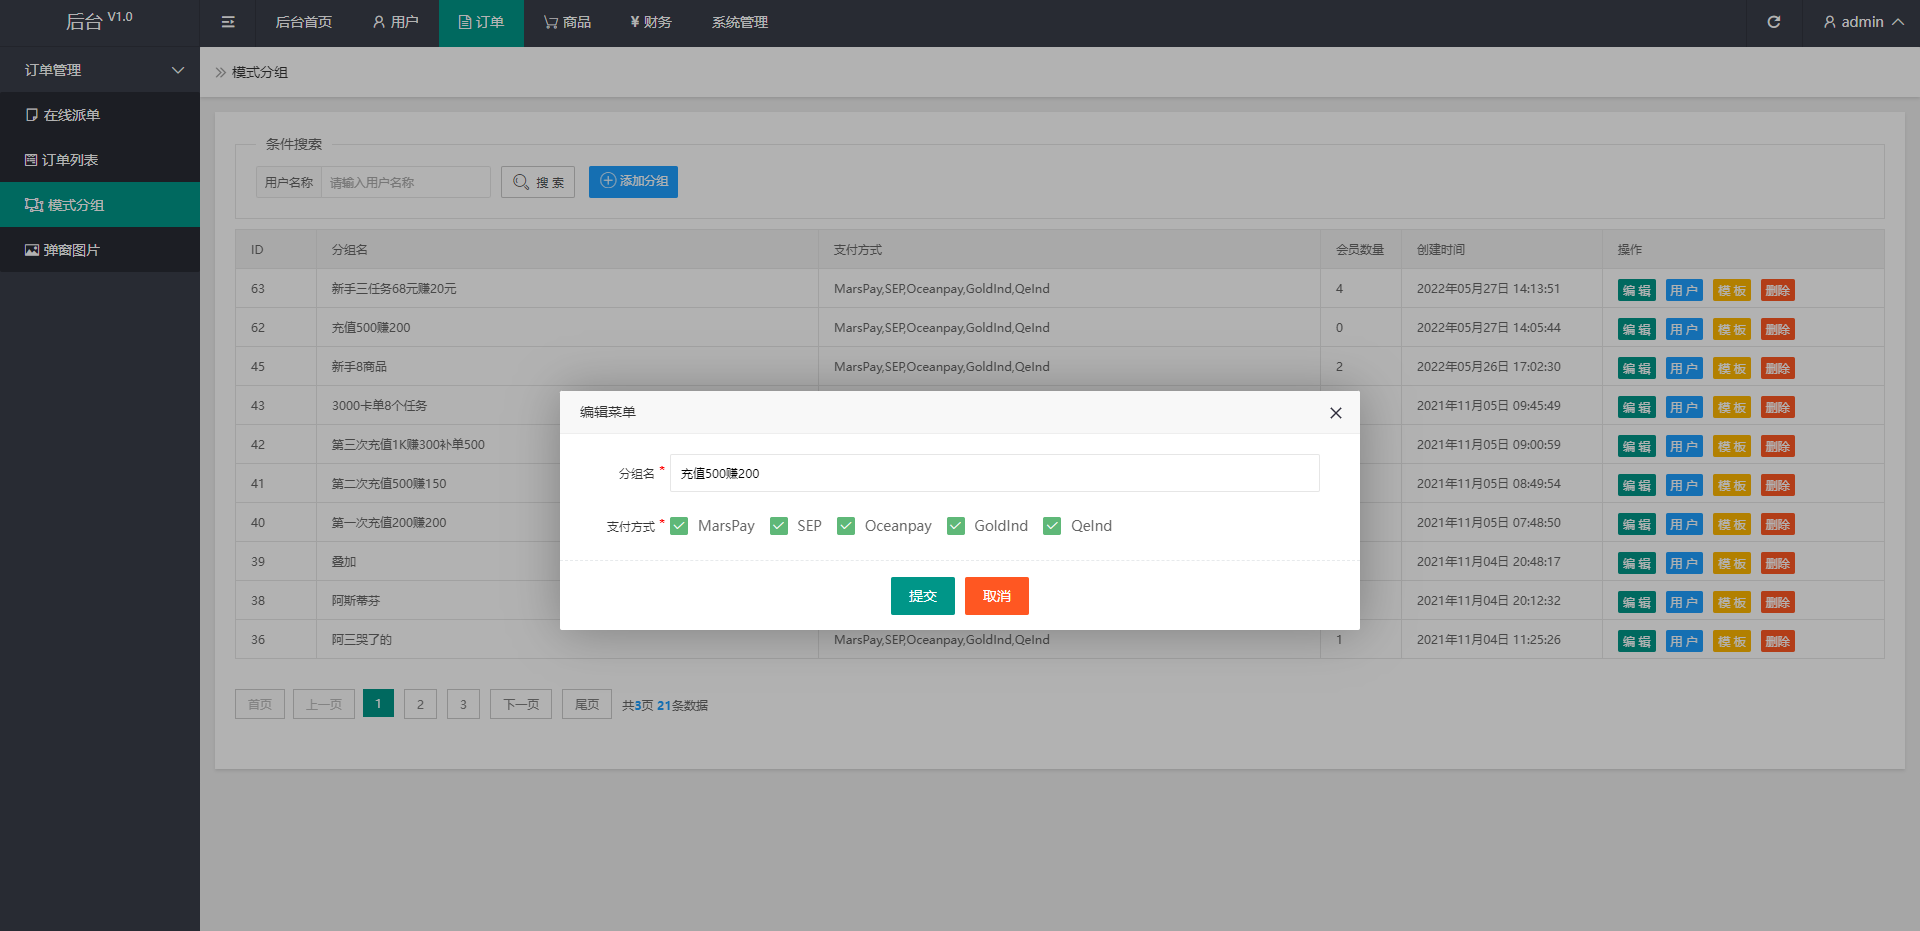The height and width of the screenshot is (931, 1920).
Task: Submit the form with 提交 button
Action: [x=922, y=596]
